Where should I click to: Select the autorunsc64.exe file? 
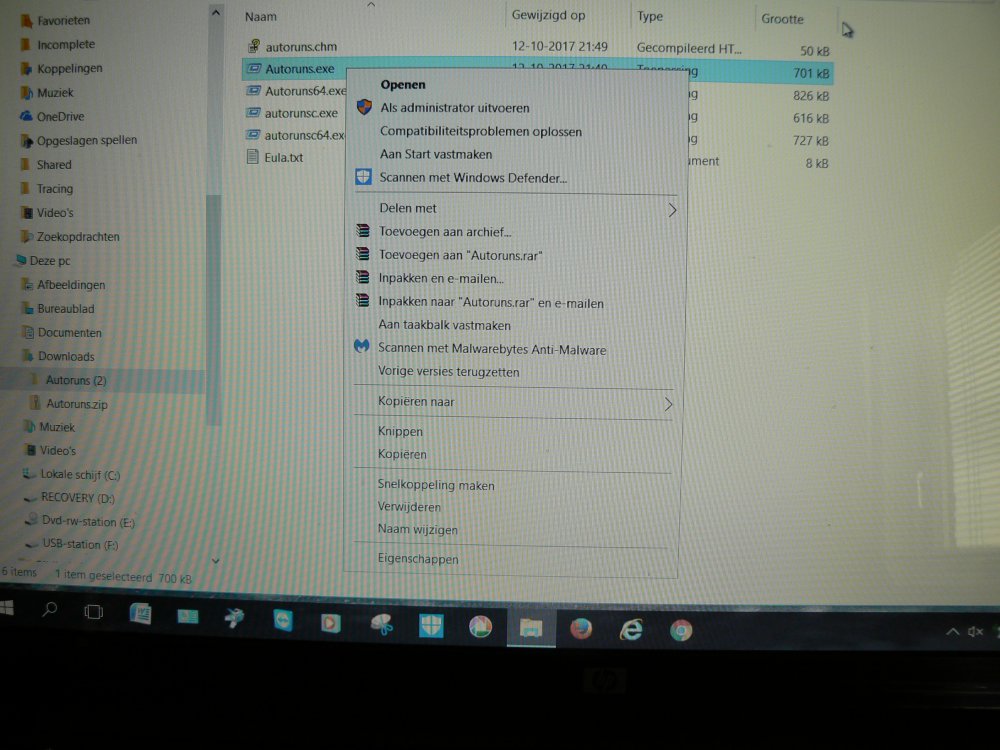point(304,135)
